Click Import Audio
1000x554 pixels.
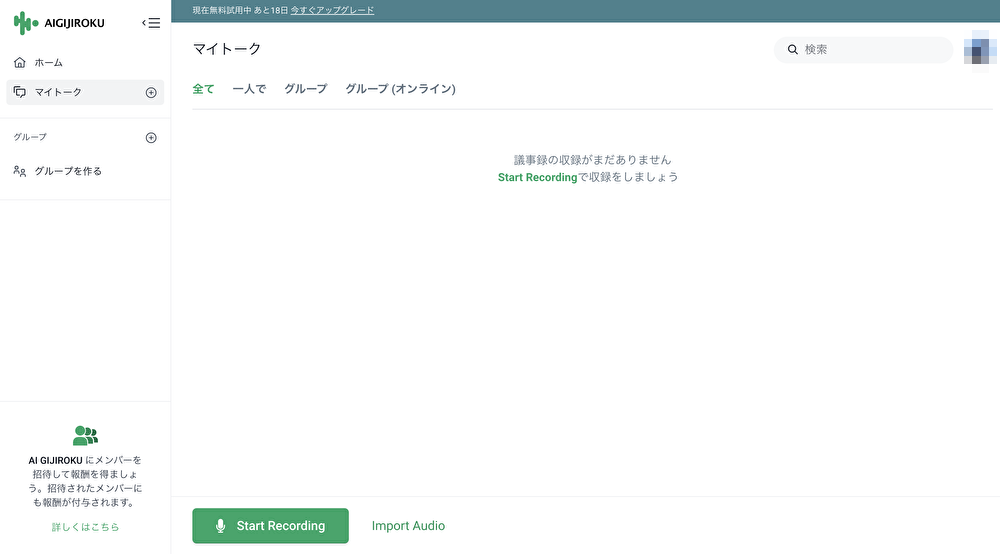408,526
